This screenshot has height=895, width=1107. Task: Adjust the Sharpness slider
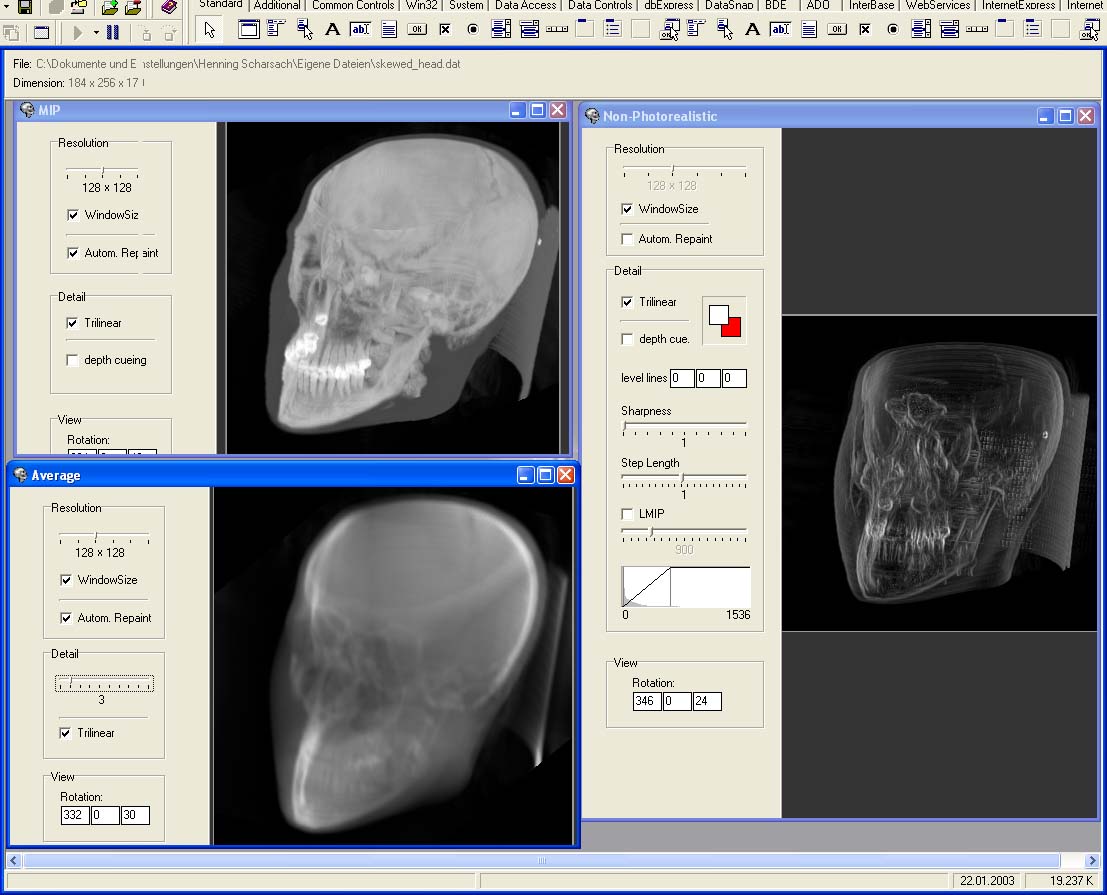coord(625,426)
